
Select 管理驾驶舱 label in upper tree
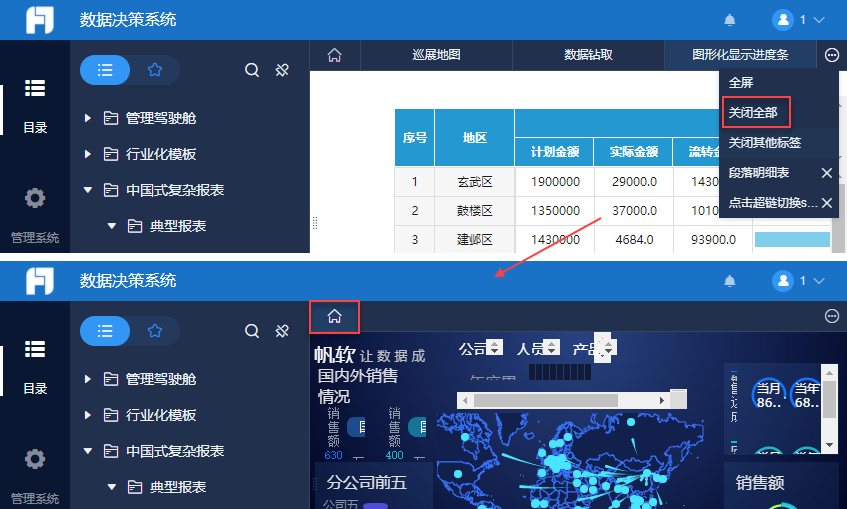[161, 118]
